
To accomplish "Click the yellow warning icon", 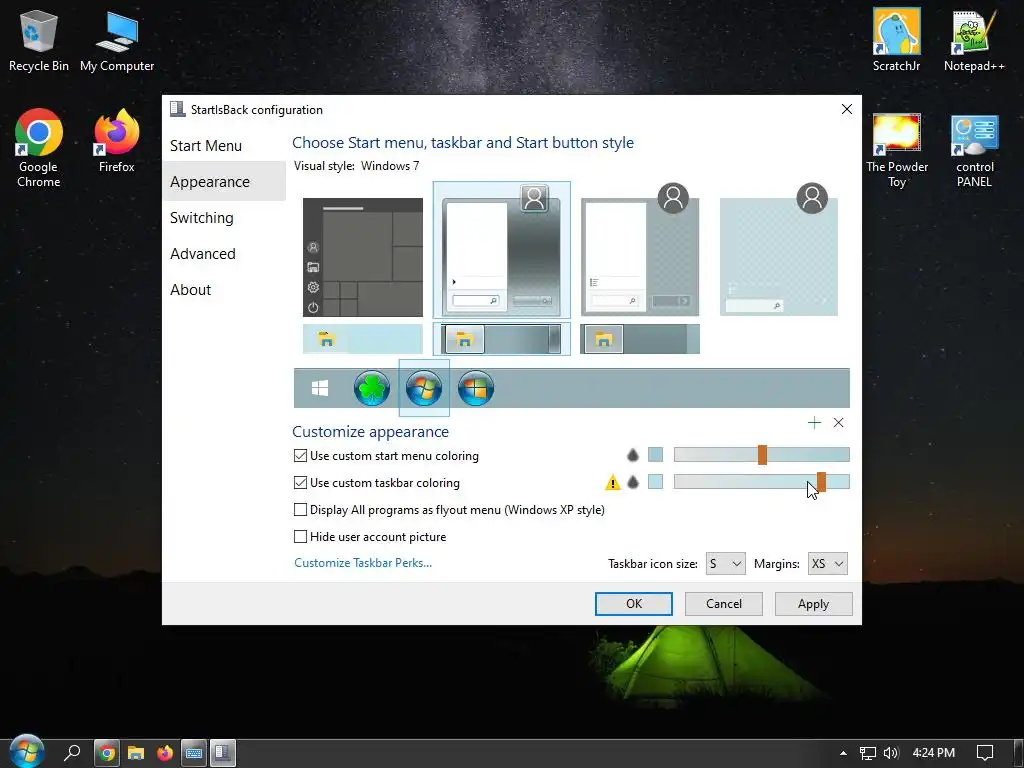I will (613, 483).
